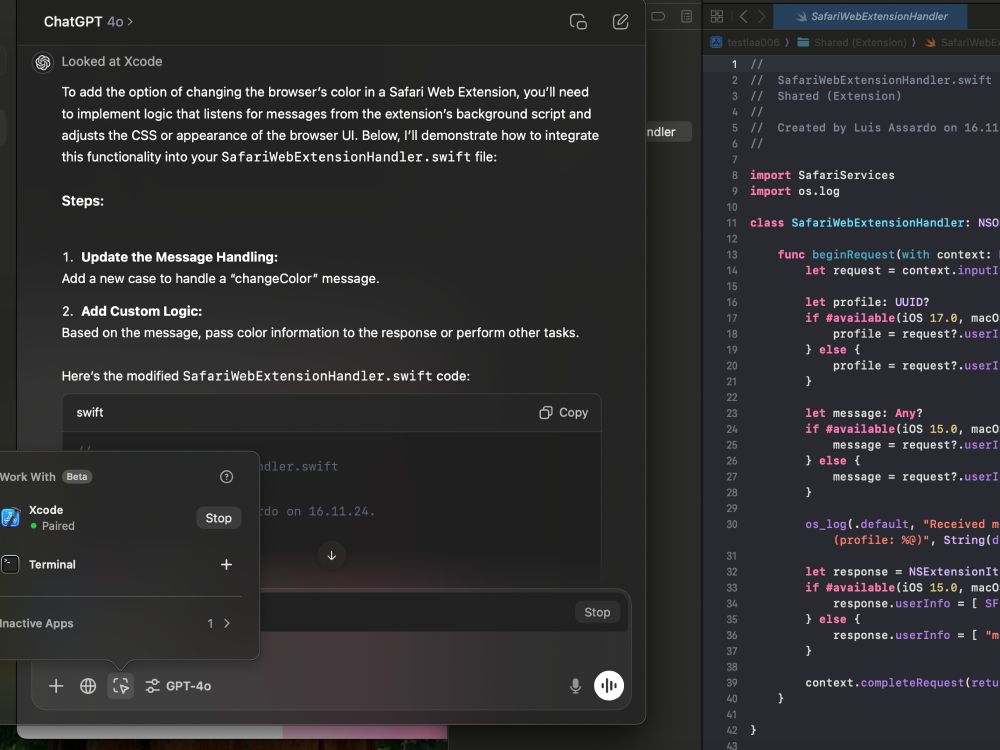
Task: Click 'let message: Any?' line in Xcode
Action: (x=864, y=413)
